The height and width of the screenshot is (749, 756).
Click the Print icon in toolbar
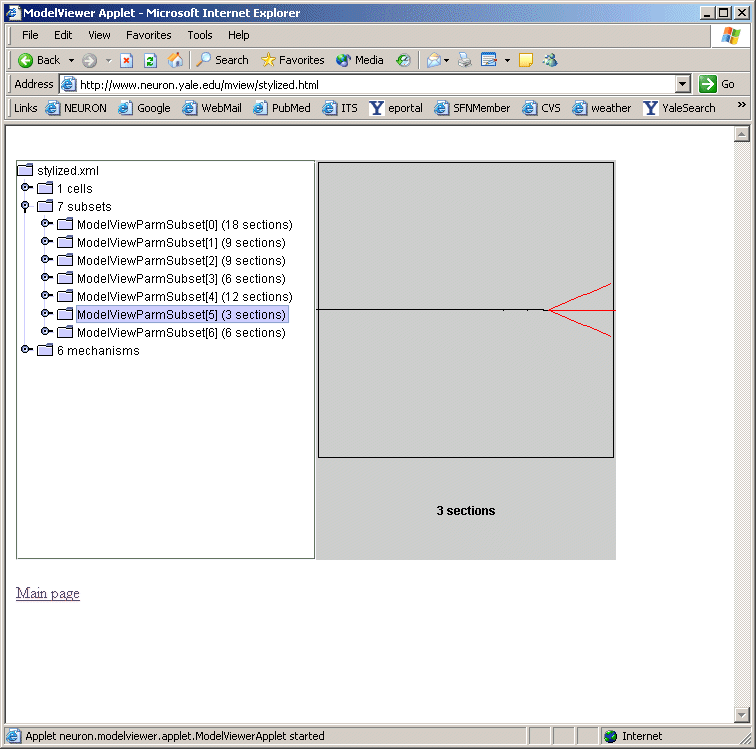[x=464, y=60]
